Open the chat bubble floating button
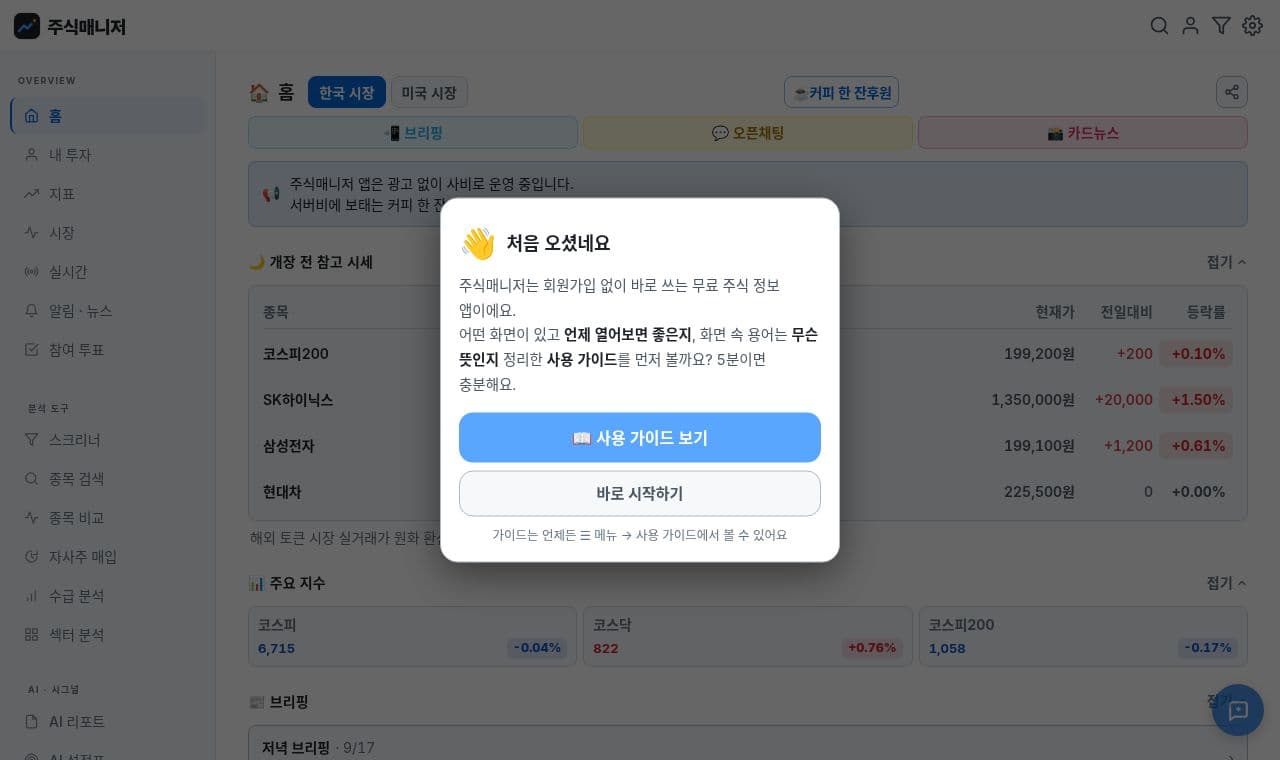The height and width of the screenshot is (760, 1280). [x=1238, y=710]
